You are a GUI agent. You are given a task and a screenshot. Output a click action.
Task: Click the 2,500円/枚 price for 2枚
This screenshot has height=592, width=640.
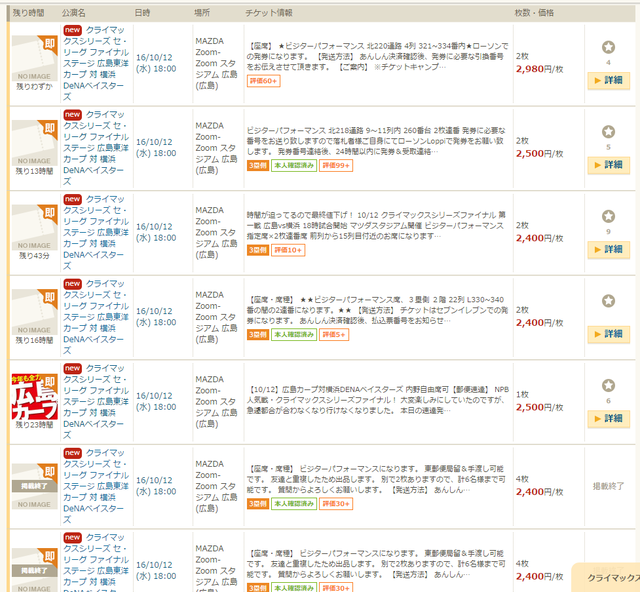540,154
